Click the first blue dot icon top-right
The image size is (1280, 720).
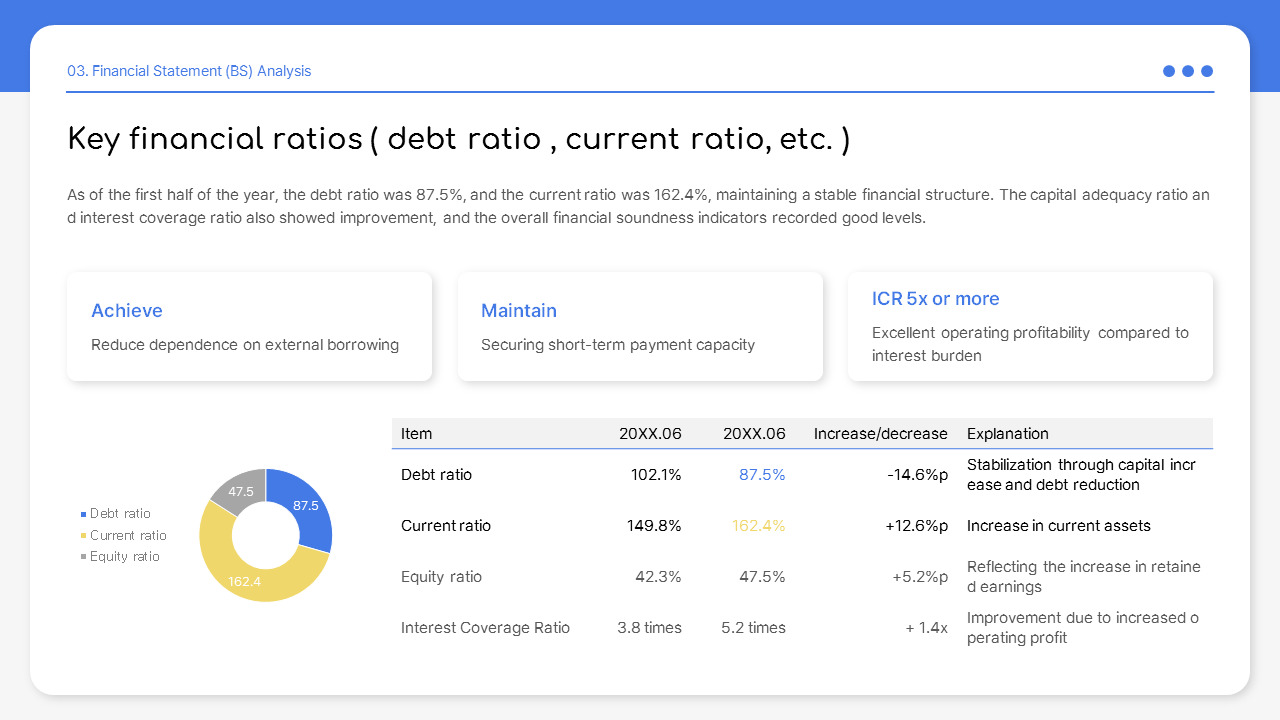tap(1169, 71)
